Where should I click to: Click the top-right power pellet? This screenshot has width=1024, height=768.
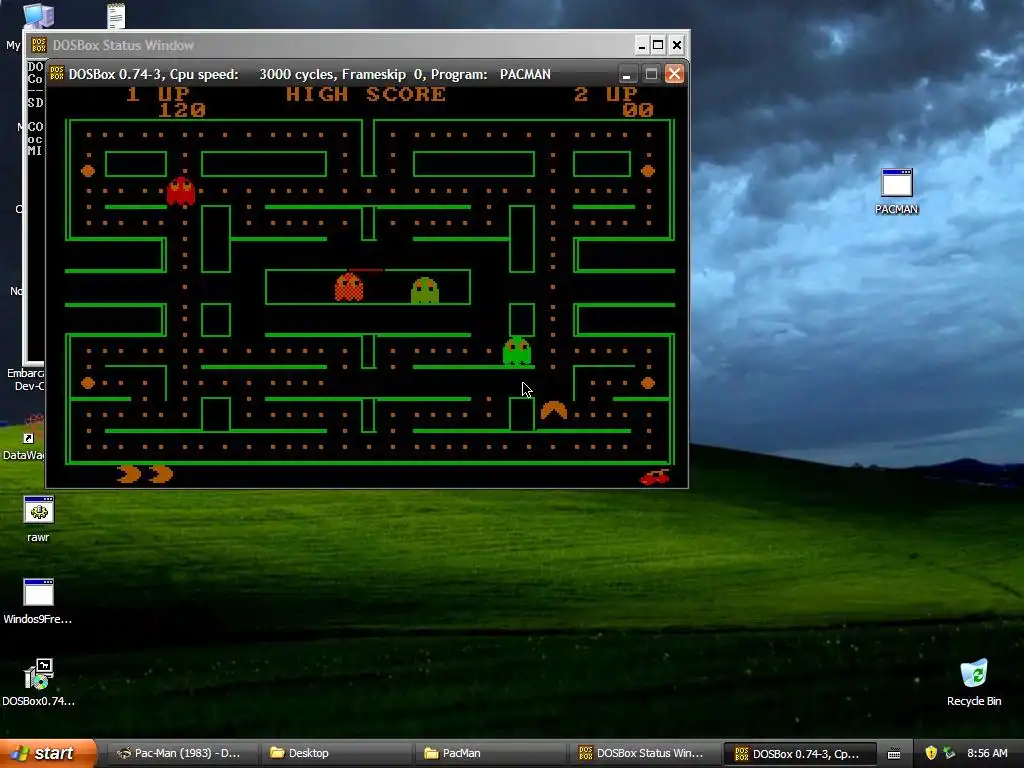click(648, 170)
